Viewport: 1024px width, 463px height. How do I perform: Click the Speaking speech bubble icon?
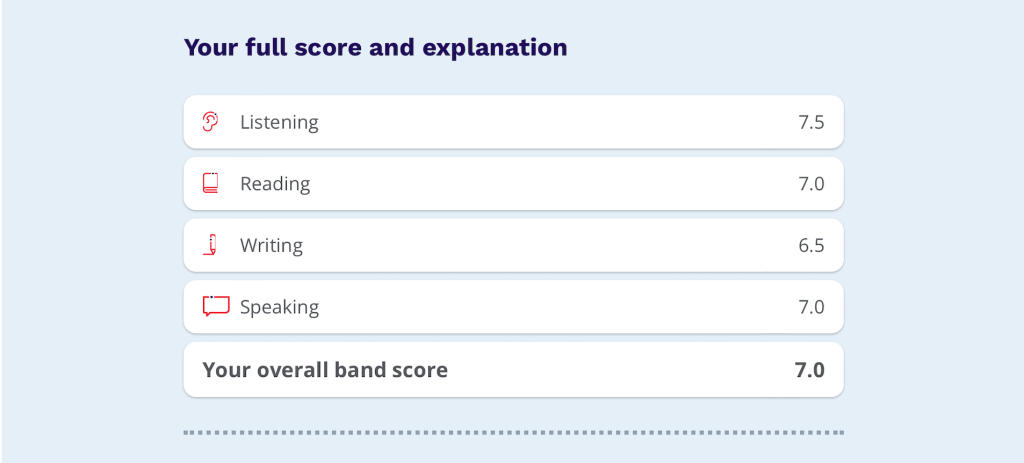[216, 306]
